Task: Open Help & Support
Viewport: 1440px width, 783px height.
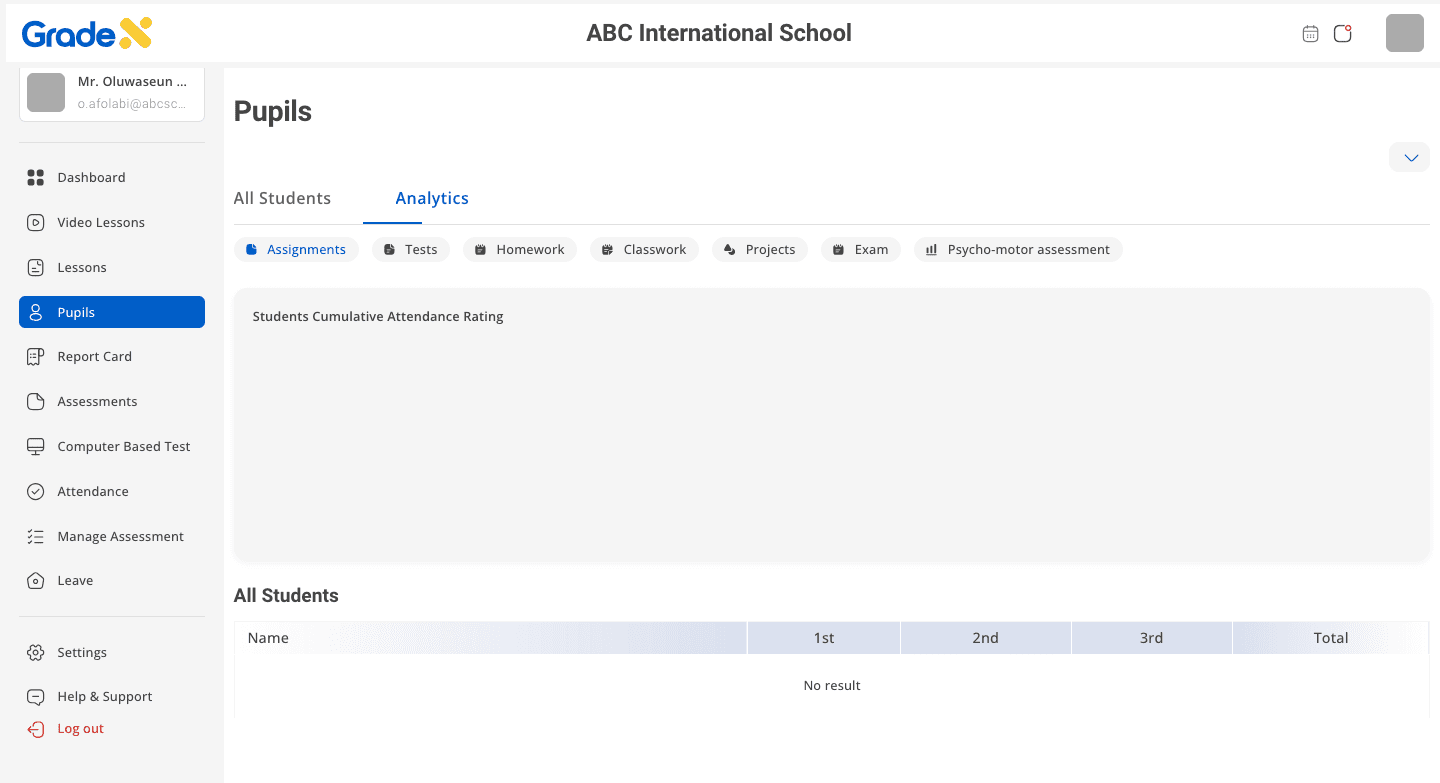Action: [x=104, y=696]
